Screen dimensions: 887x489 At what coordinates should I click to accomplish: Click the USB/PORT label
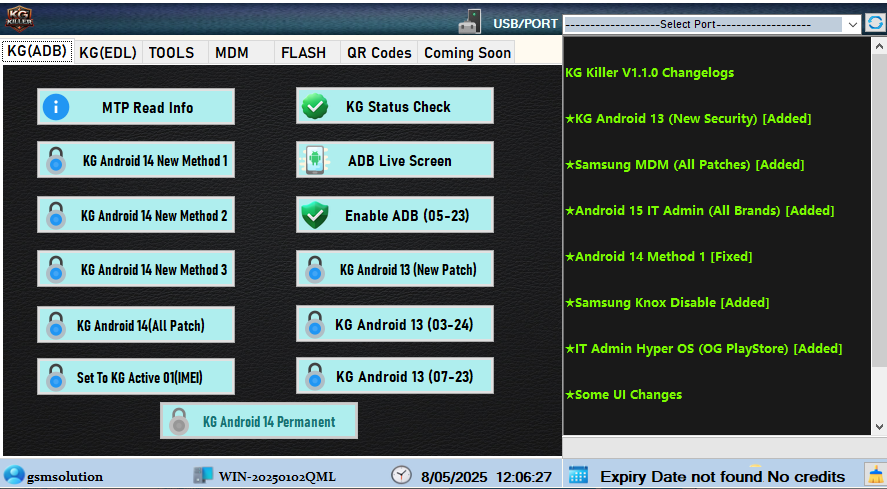point(526,24)
